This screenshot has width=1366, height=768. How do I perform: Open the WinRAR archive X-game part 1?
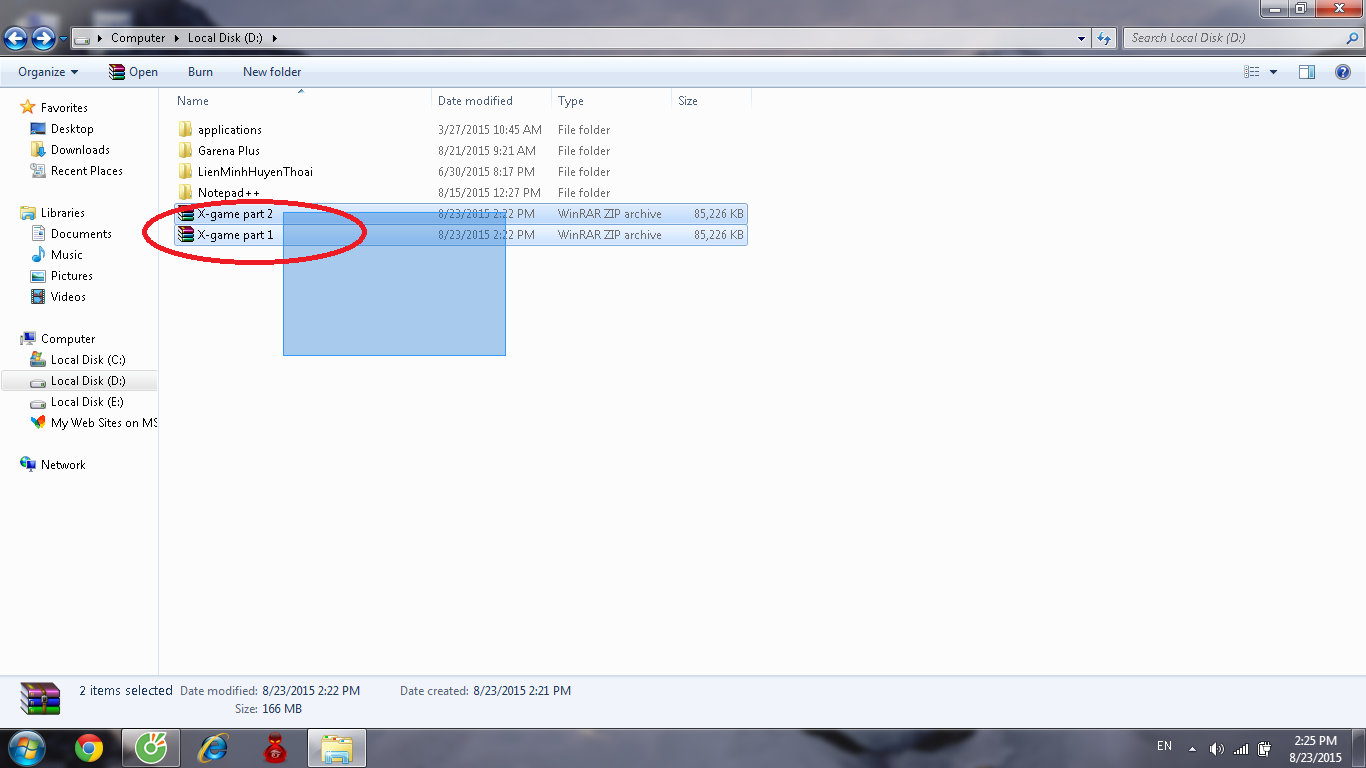(236, 235)
